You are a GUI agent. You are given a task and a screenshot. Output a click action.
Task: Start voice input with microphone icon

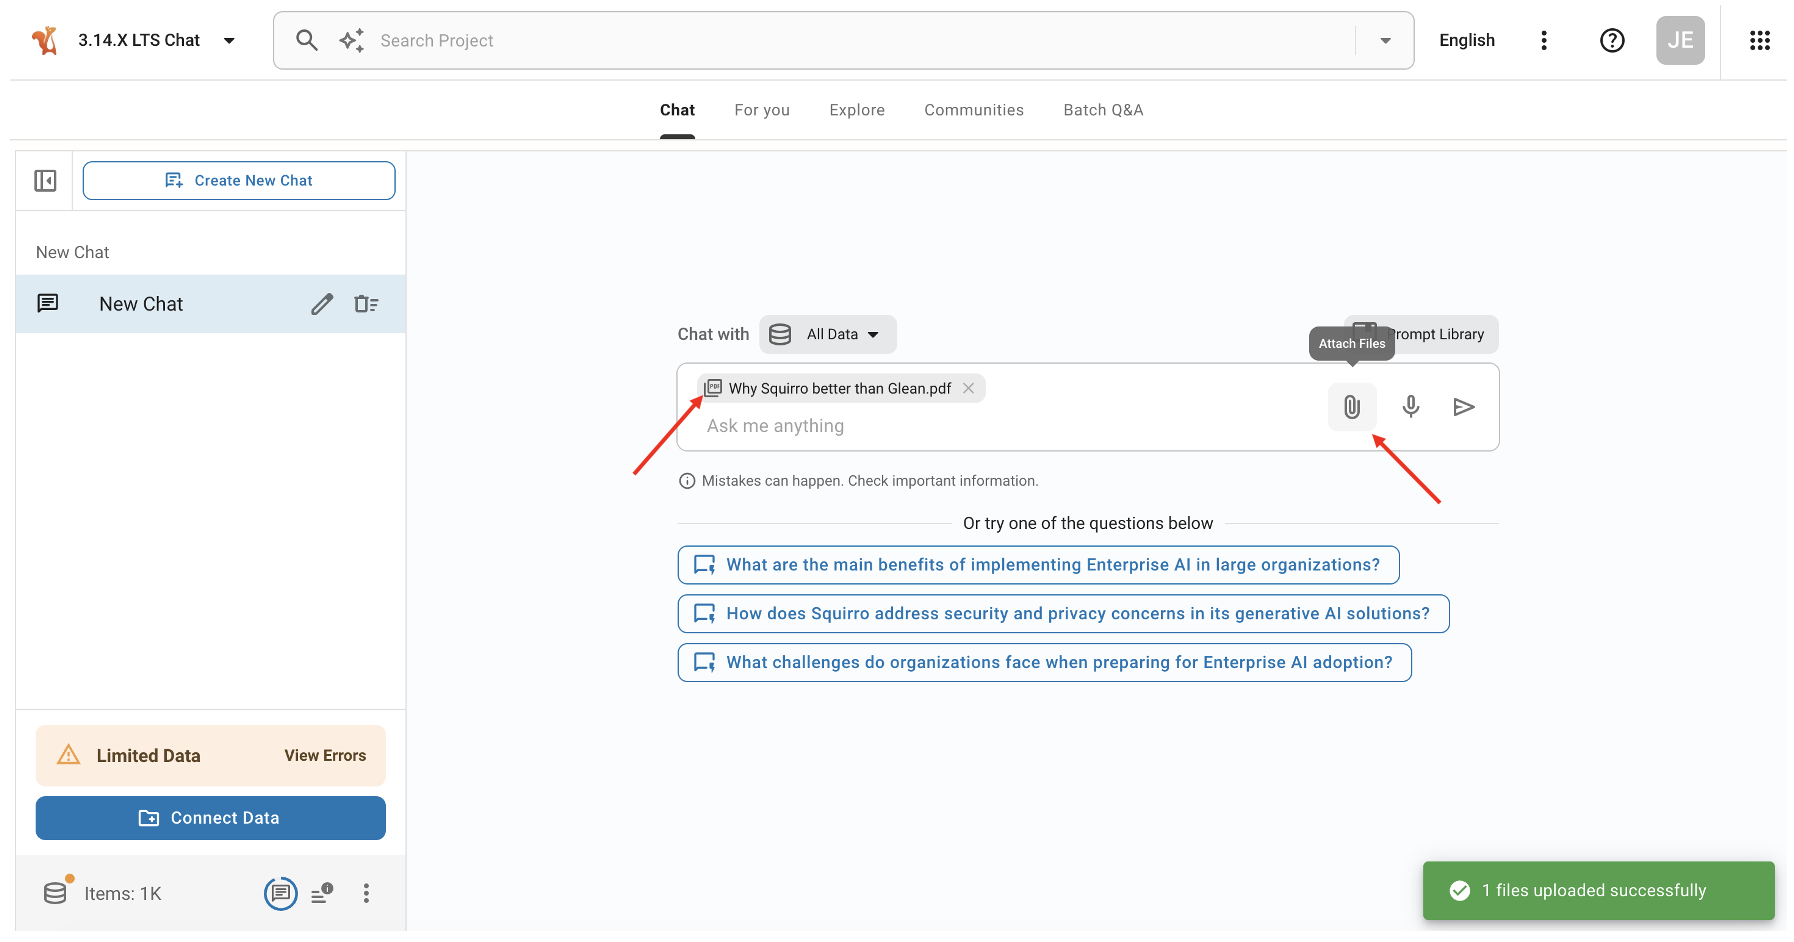tap(1410, 406)
